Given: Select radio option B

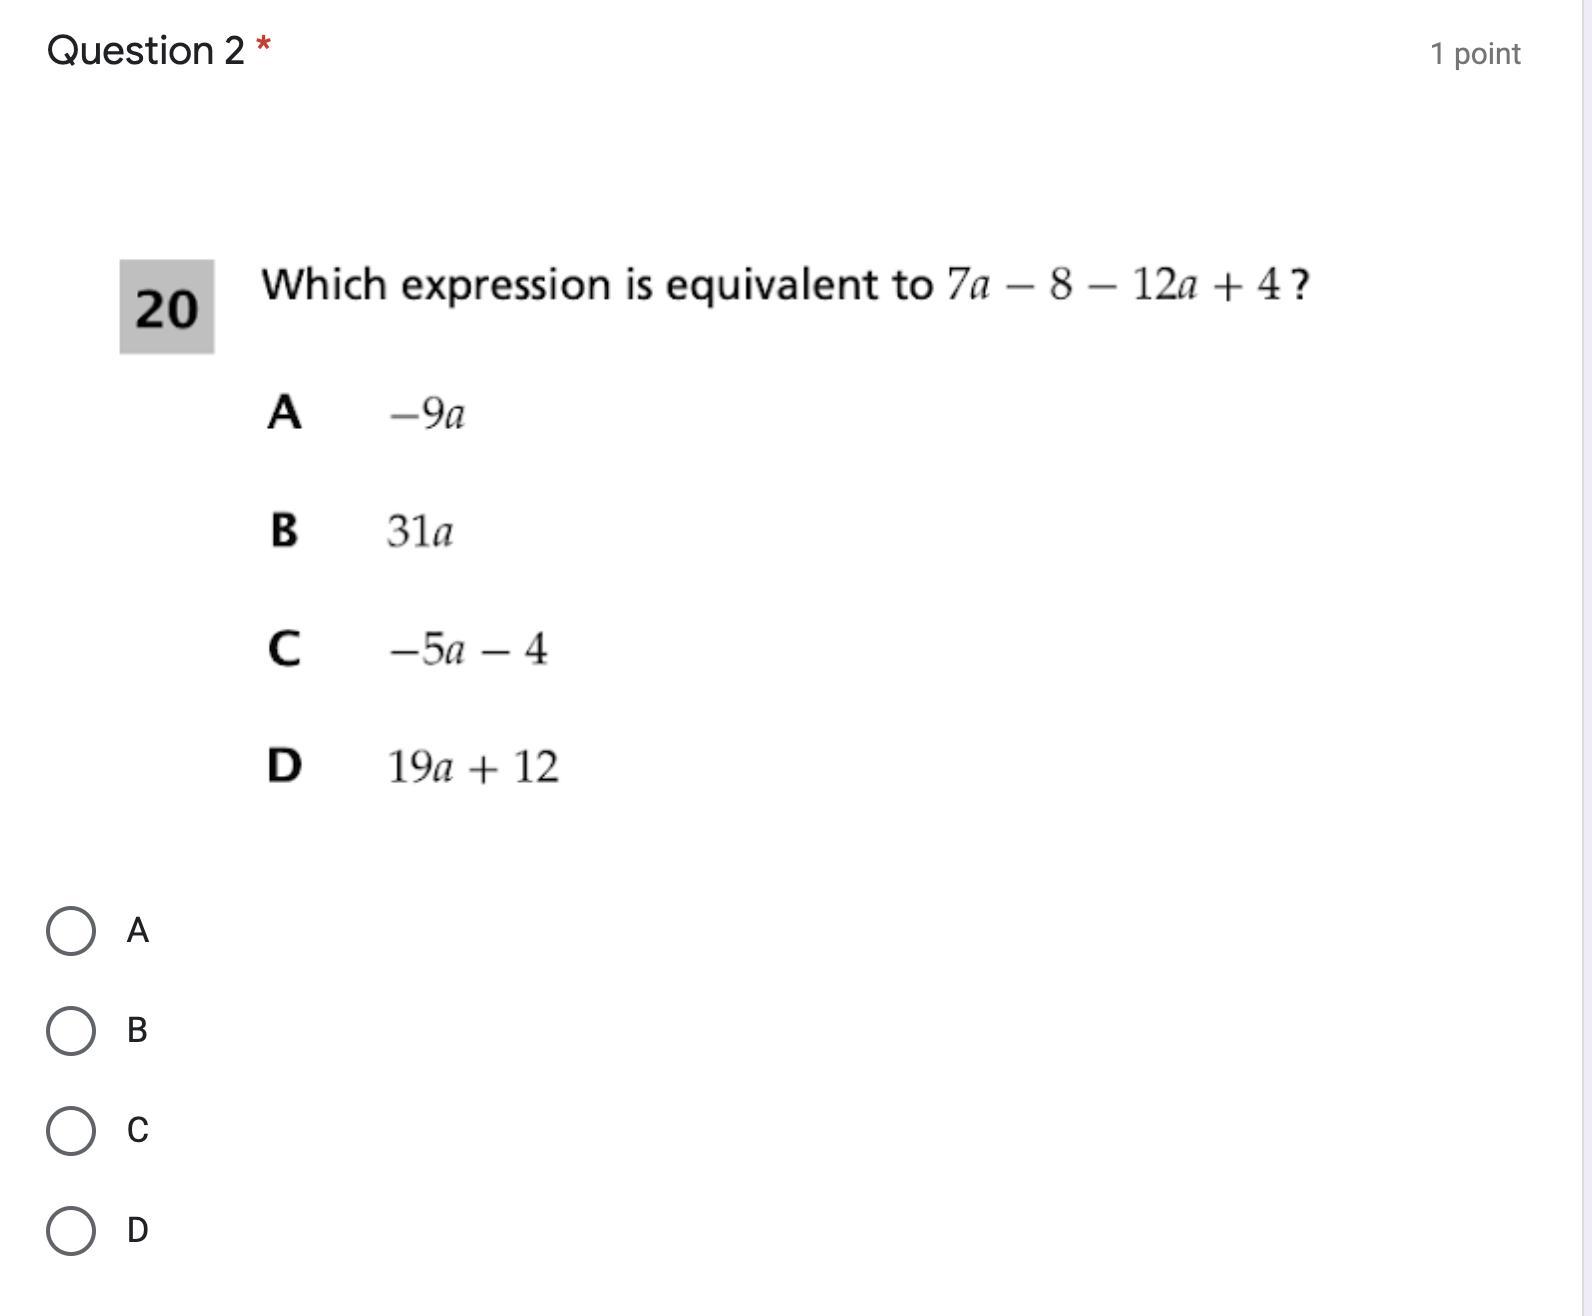Looking at the screenshot, I should (71, 1031).
